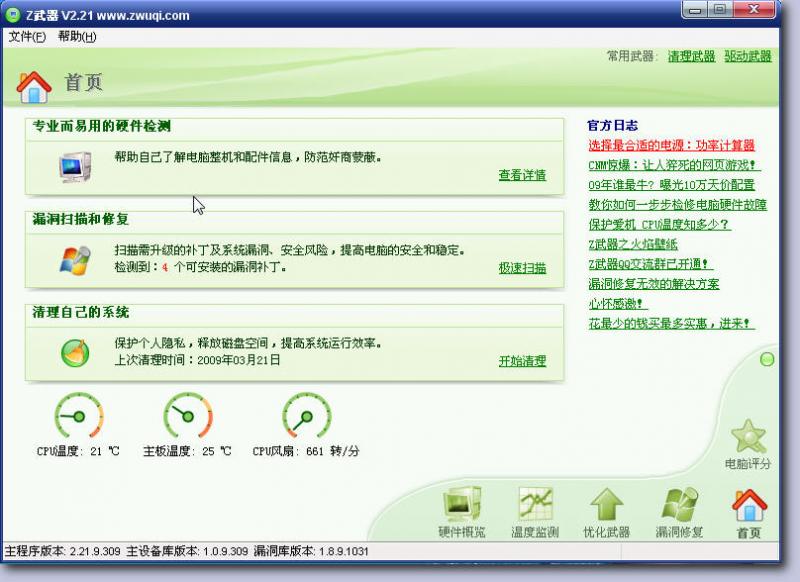800x582 pixels.
Task: Click 开始清理 start cleanup link
Action: coord(522,361)
